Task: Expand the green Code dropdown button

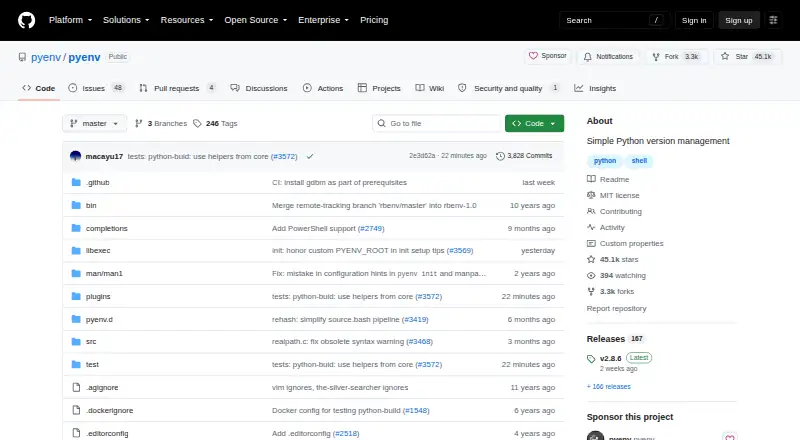Action: coord(534,124)
